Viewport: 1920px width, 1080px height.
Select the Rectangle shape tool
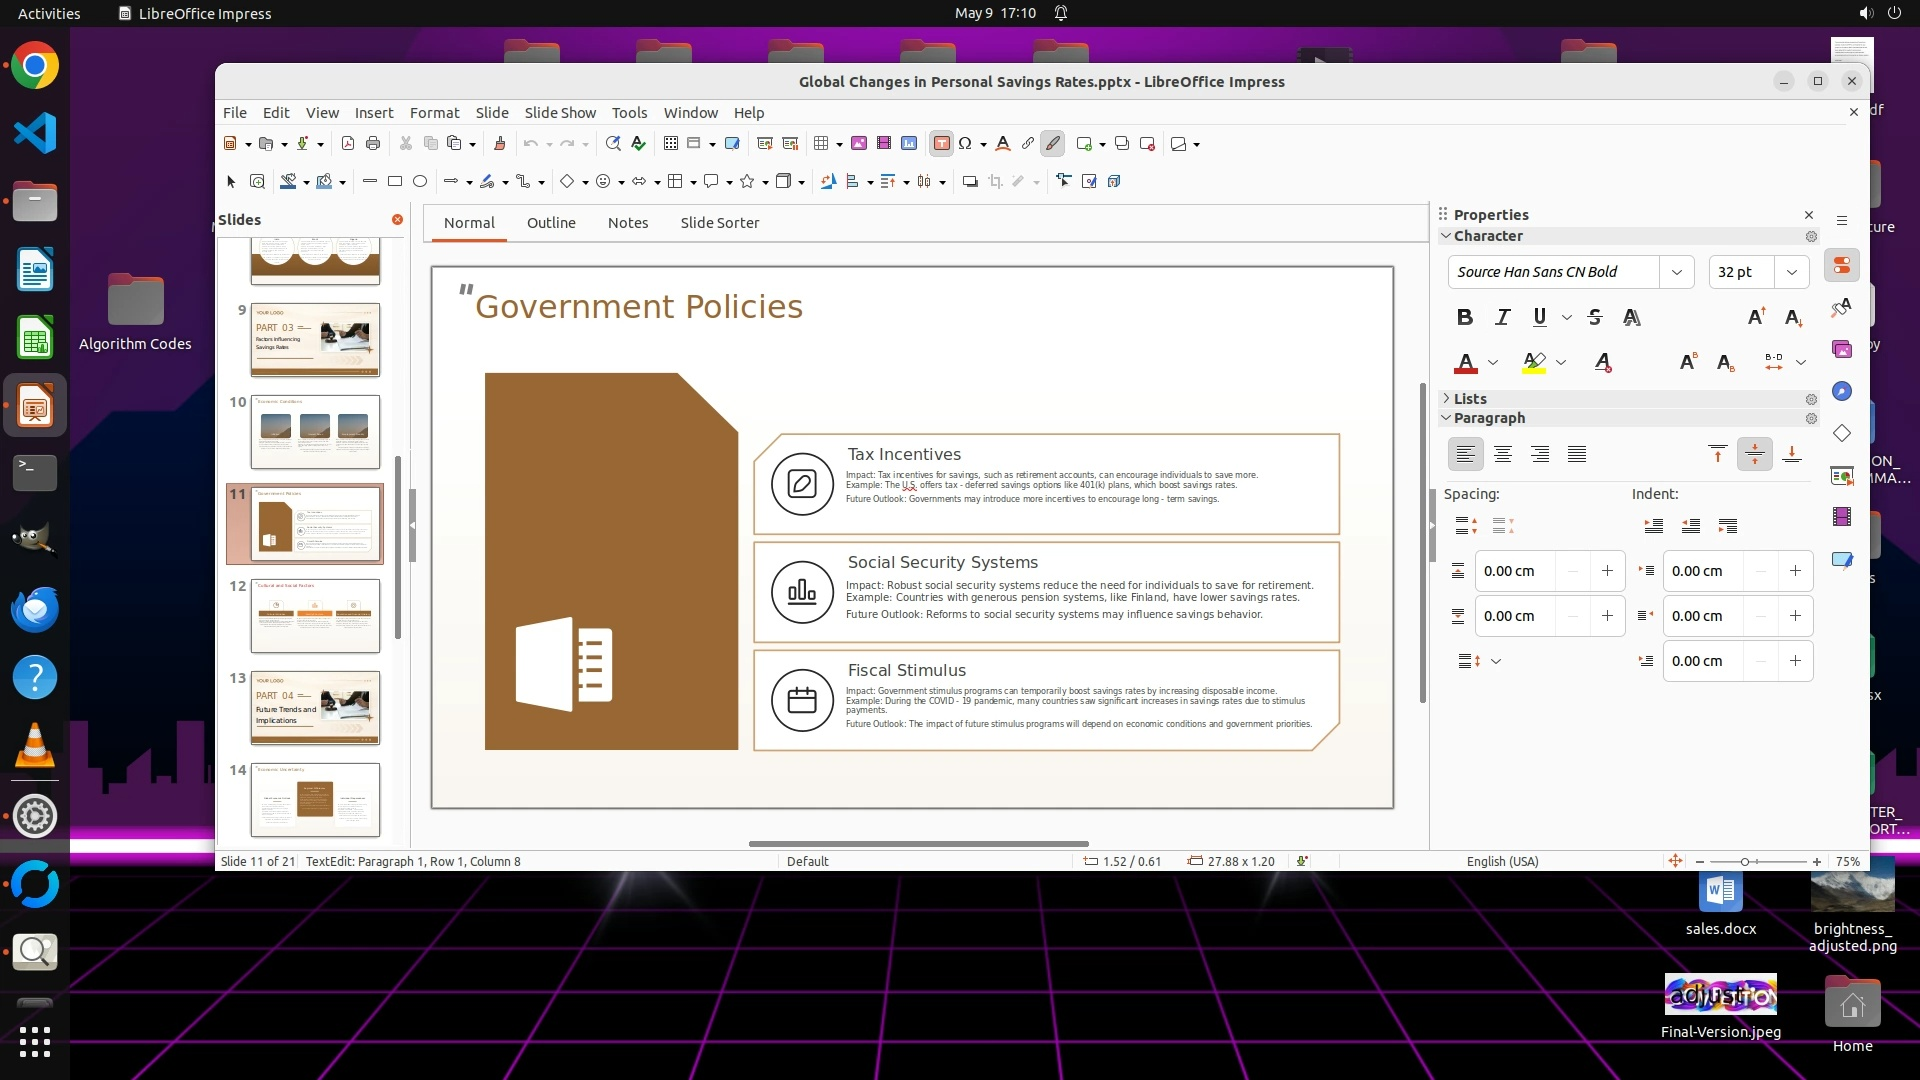(x=395, y=182)
